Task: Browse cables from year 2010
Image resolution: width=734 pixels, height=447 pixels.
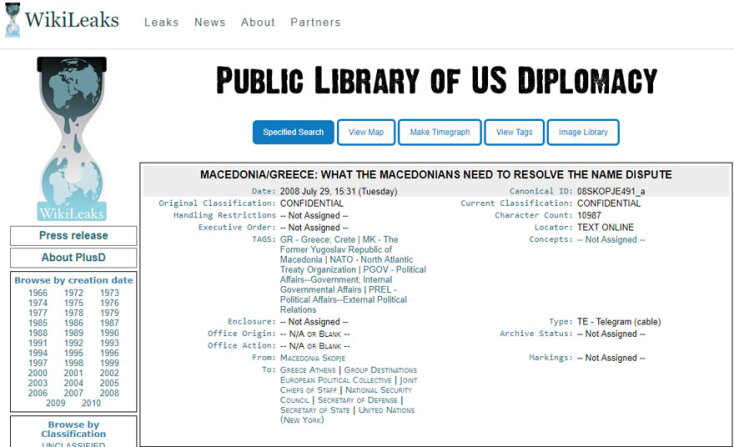Action: (x=91, y=403)
